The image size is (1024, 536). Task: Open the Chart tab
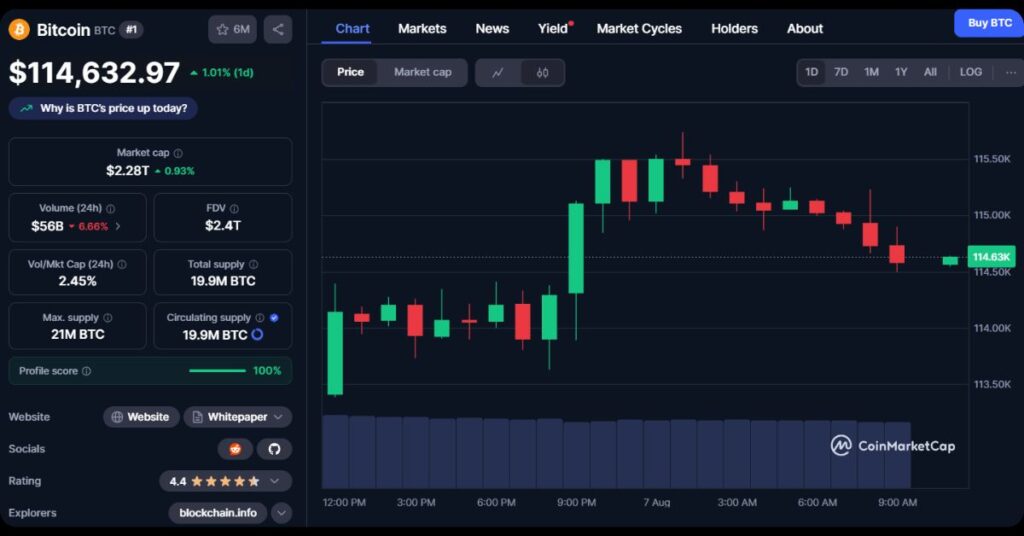(353, 29)
